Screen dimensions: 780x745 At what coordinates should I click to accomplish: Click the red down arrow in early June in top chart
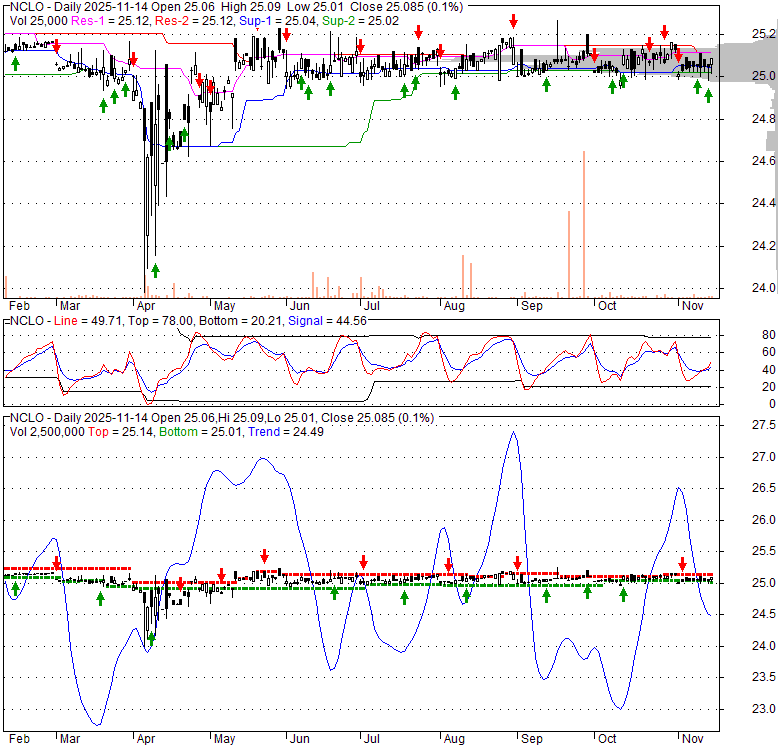point(286,35)
